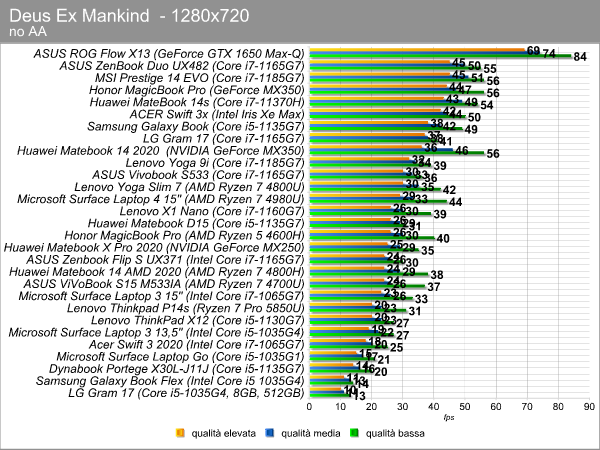Click the value 84 on ASUS ROG Flow bar
Image resolution: width=600 pixels, height=450 pixels.
click(x=580, y=57)
